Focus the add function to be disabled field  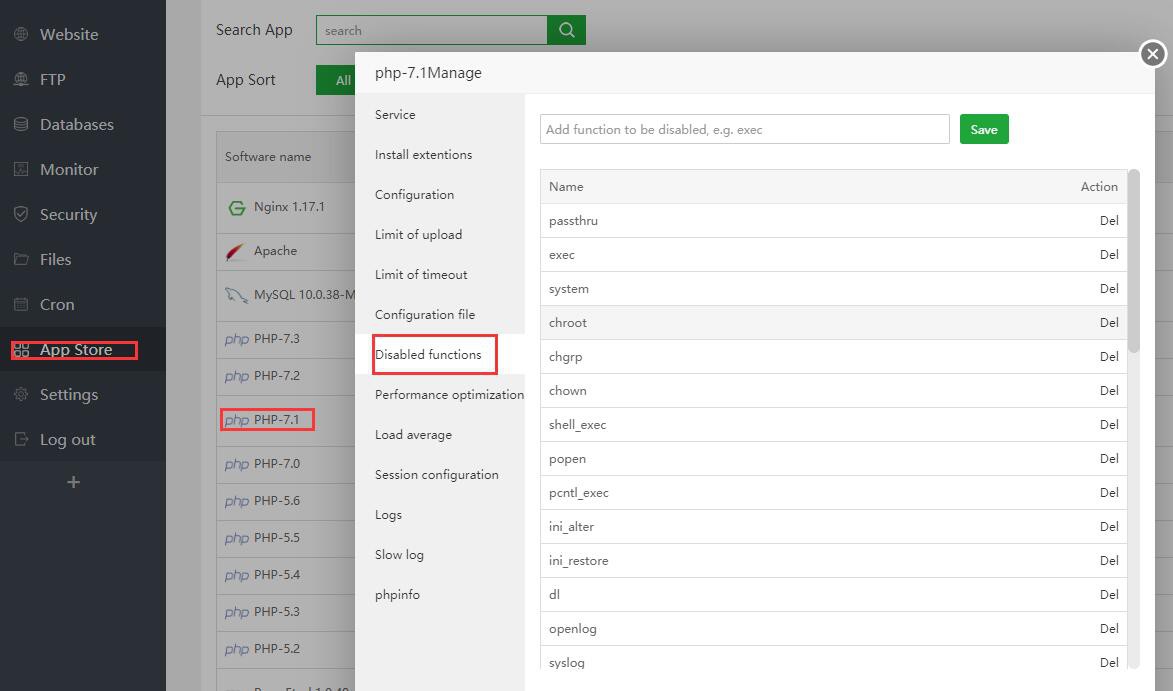[x=744, y=129]
